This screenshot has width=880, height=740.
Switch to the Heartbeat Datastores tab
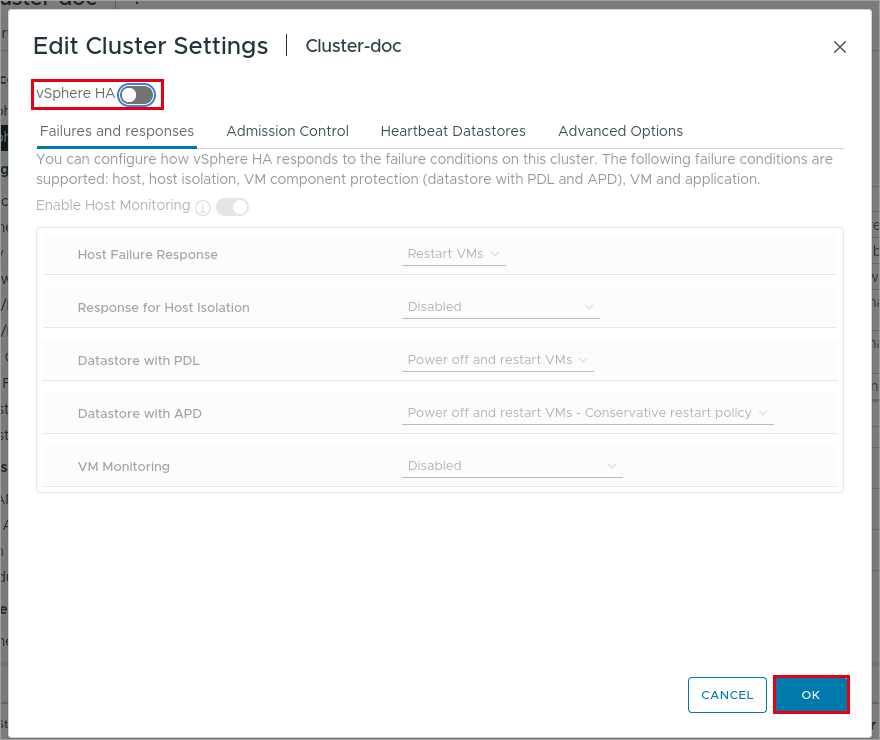click(x=453, y=131)
